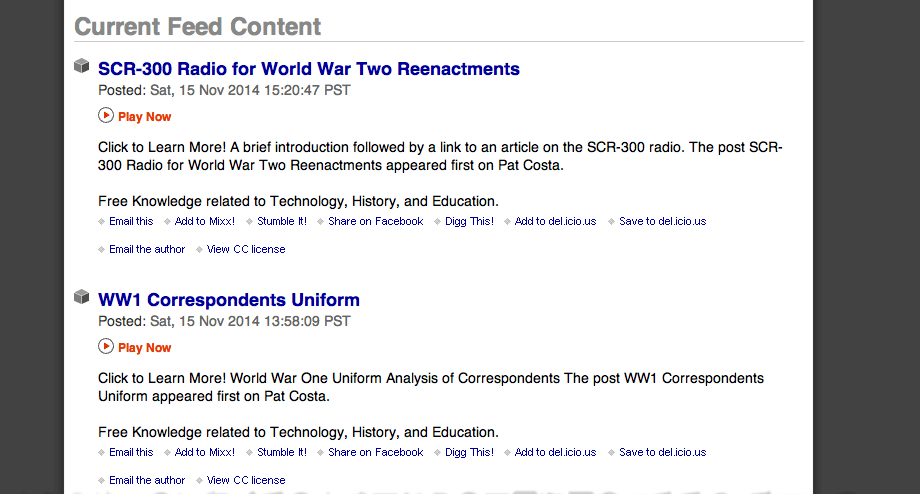Share the WW1 Correspondents post on Facebook
The image size is (920, 494).
pos(376,452)
